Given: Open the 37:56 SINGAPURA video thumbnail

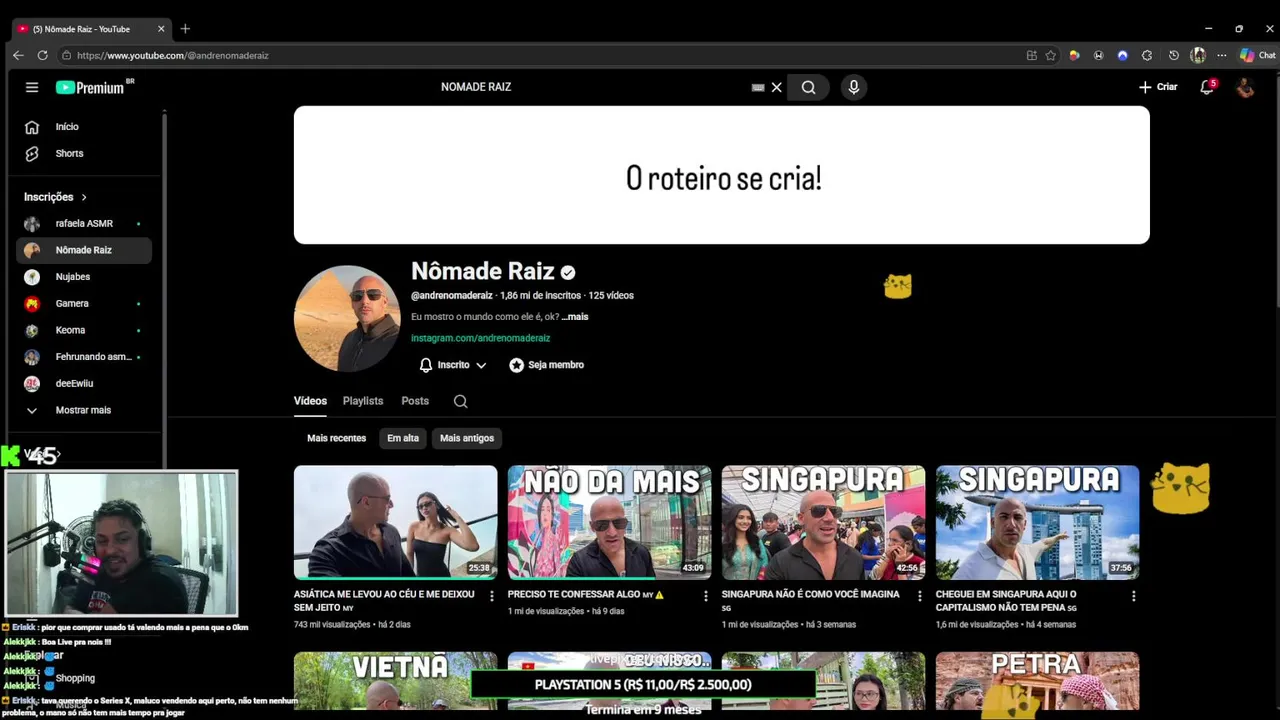Looking at the screenshot, I should coord(1037,522).
